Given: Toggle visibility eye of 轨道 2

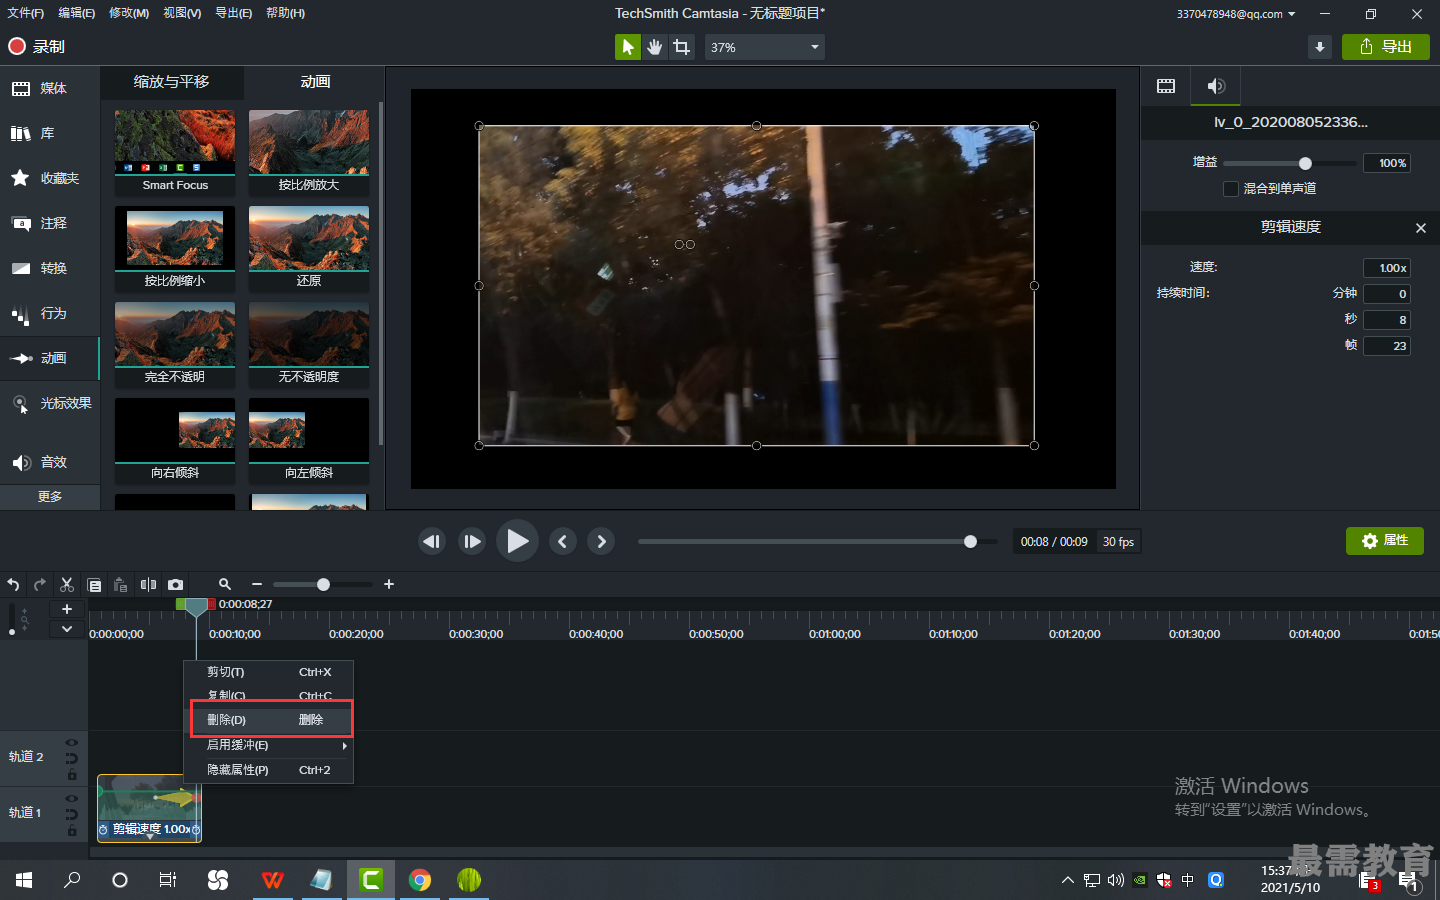Looking at the screenshot, I should [x=72, y=743].
